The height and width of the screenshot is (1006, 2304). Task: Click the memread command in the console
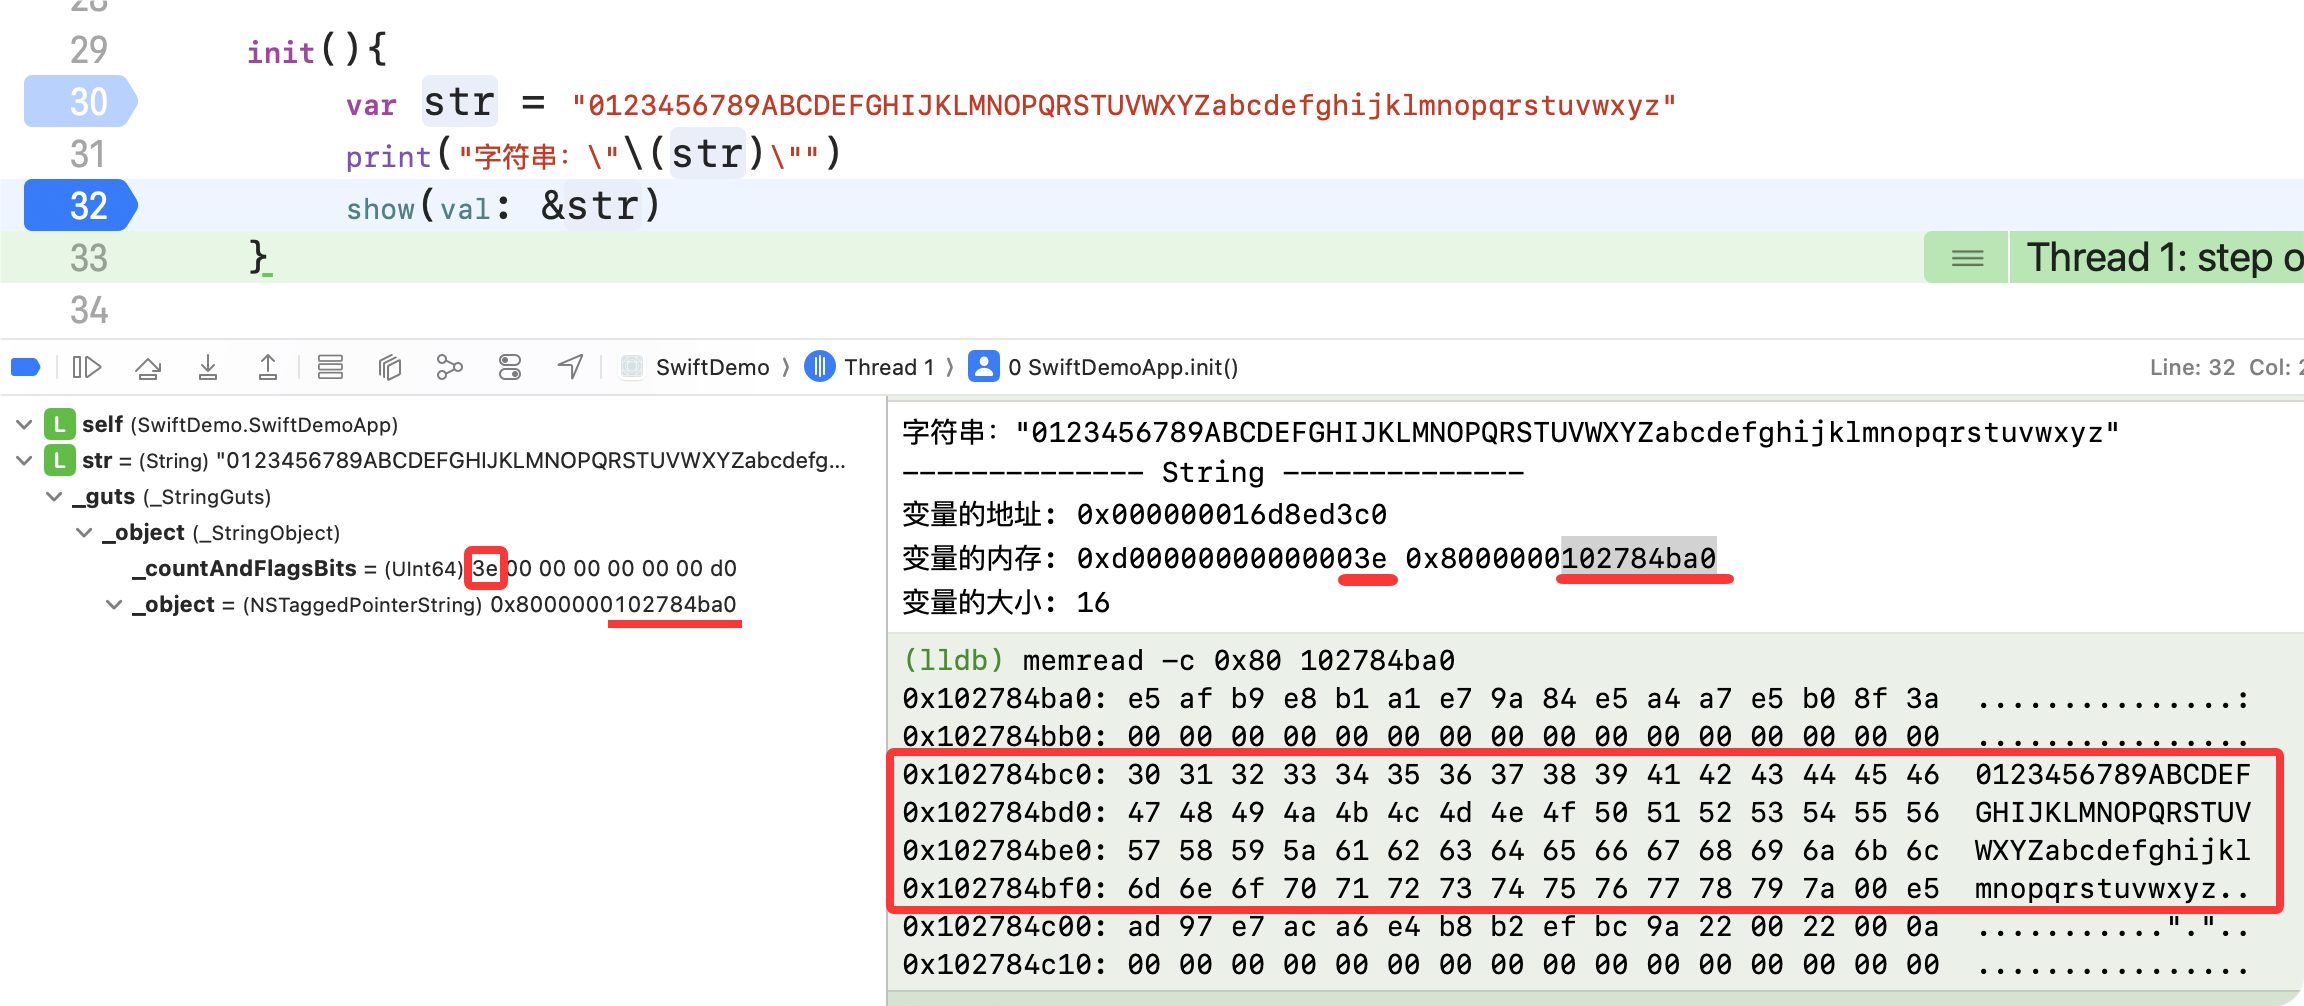[1238, 661]
